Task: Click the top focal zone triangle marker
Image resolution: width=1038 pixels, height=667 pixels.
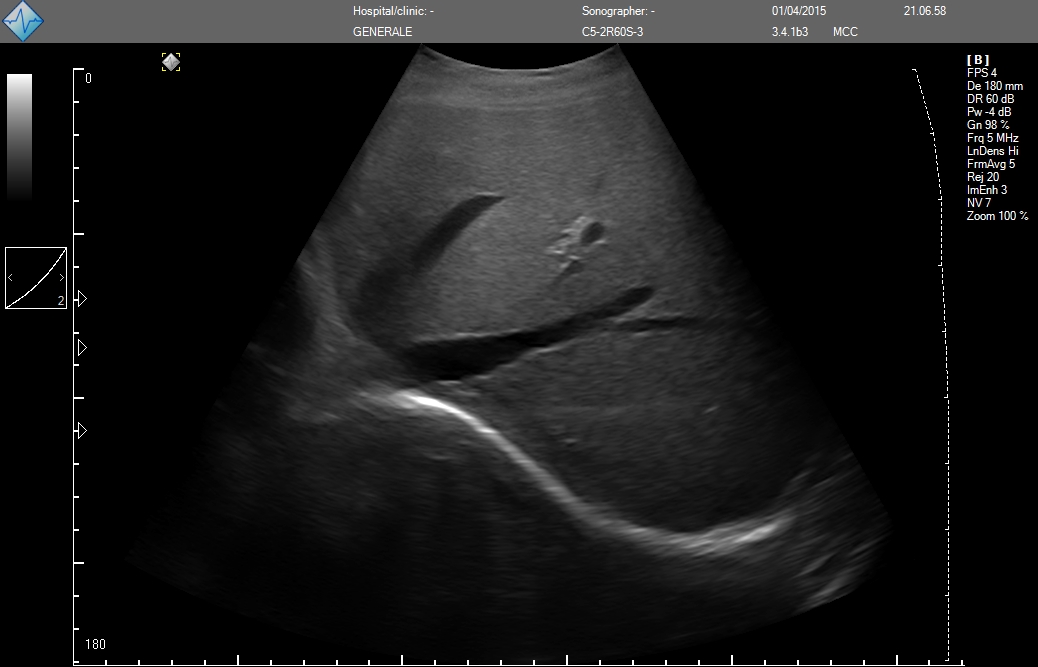Action: 82,298
